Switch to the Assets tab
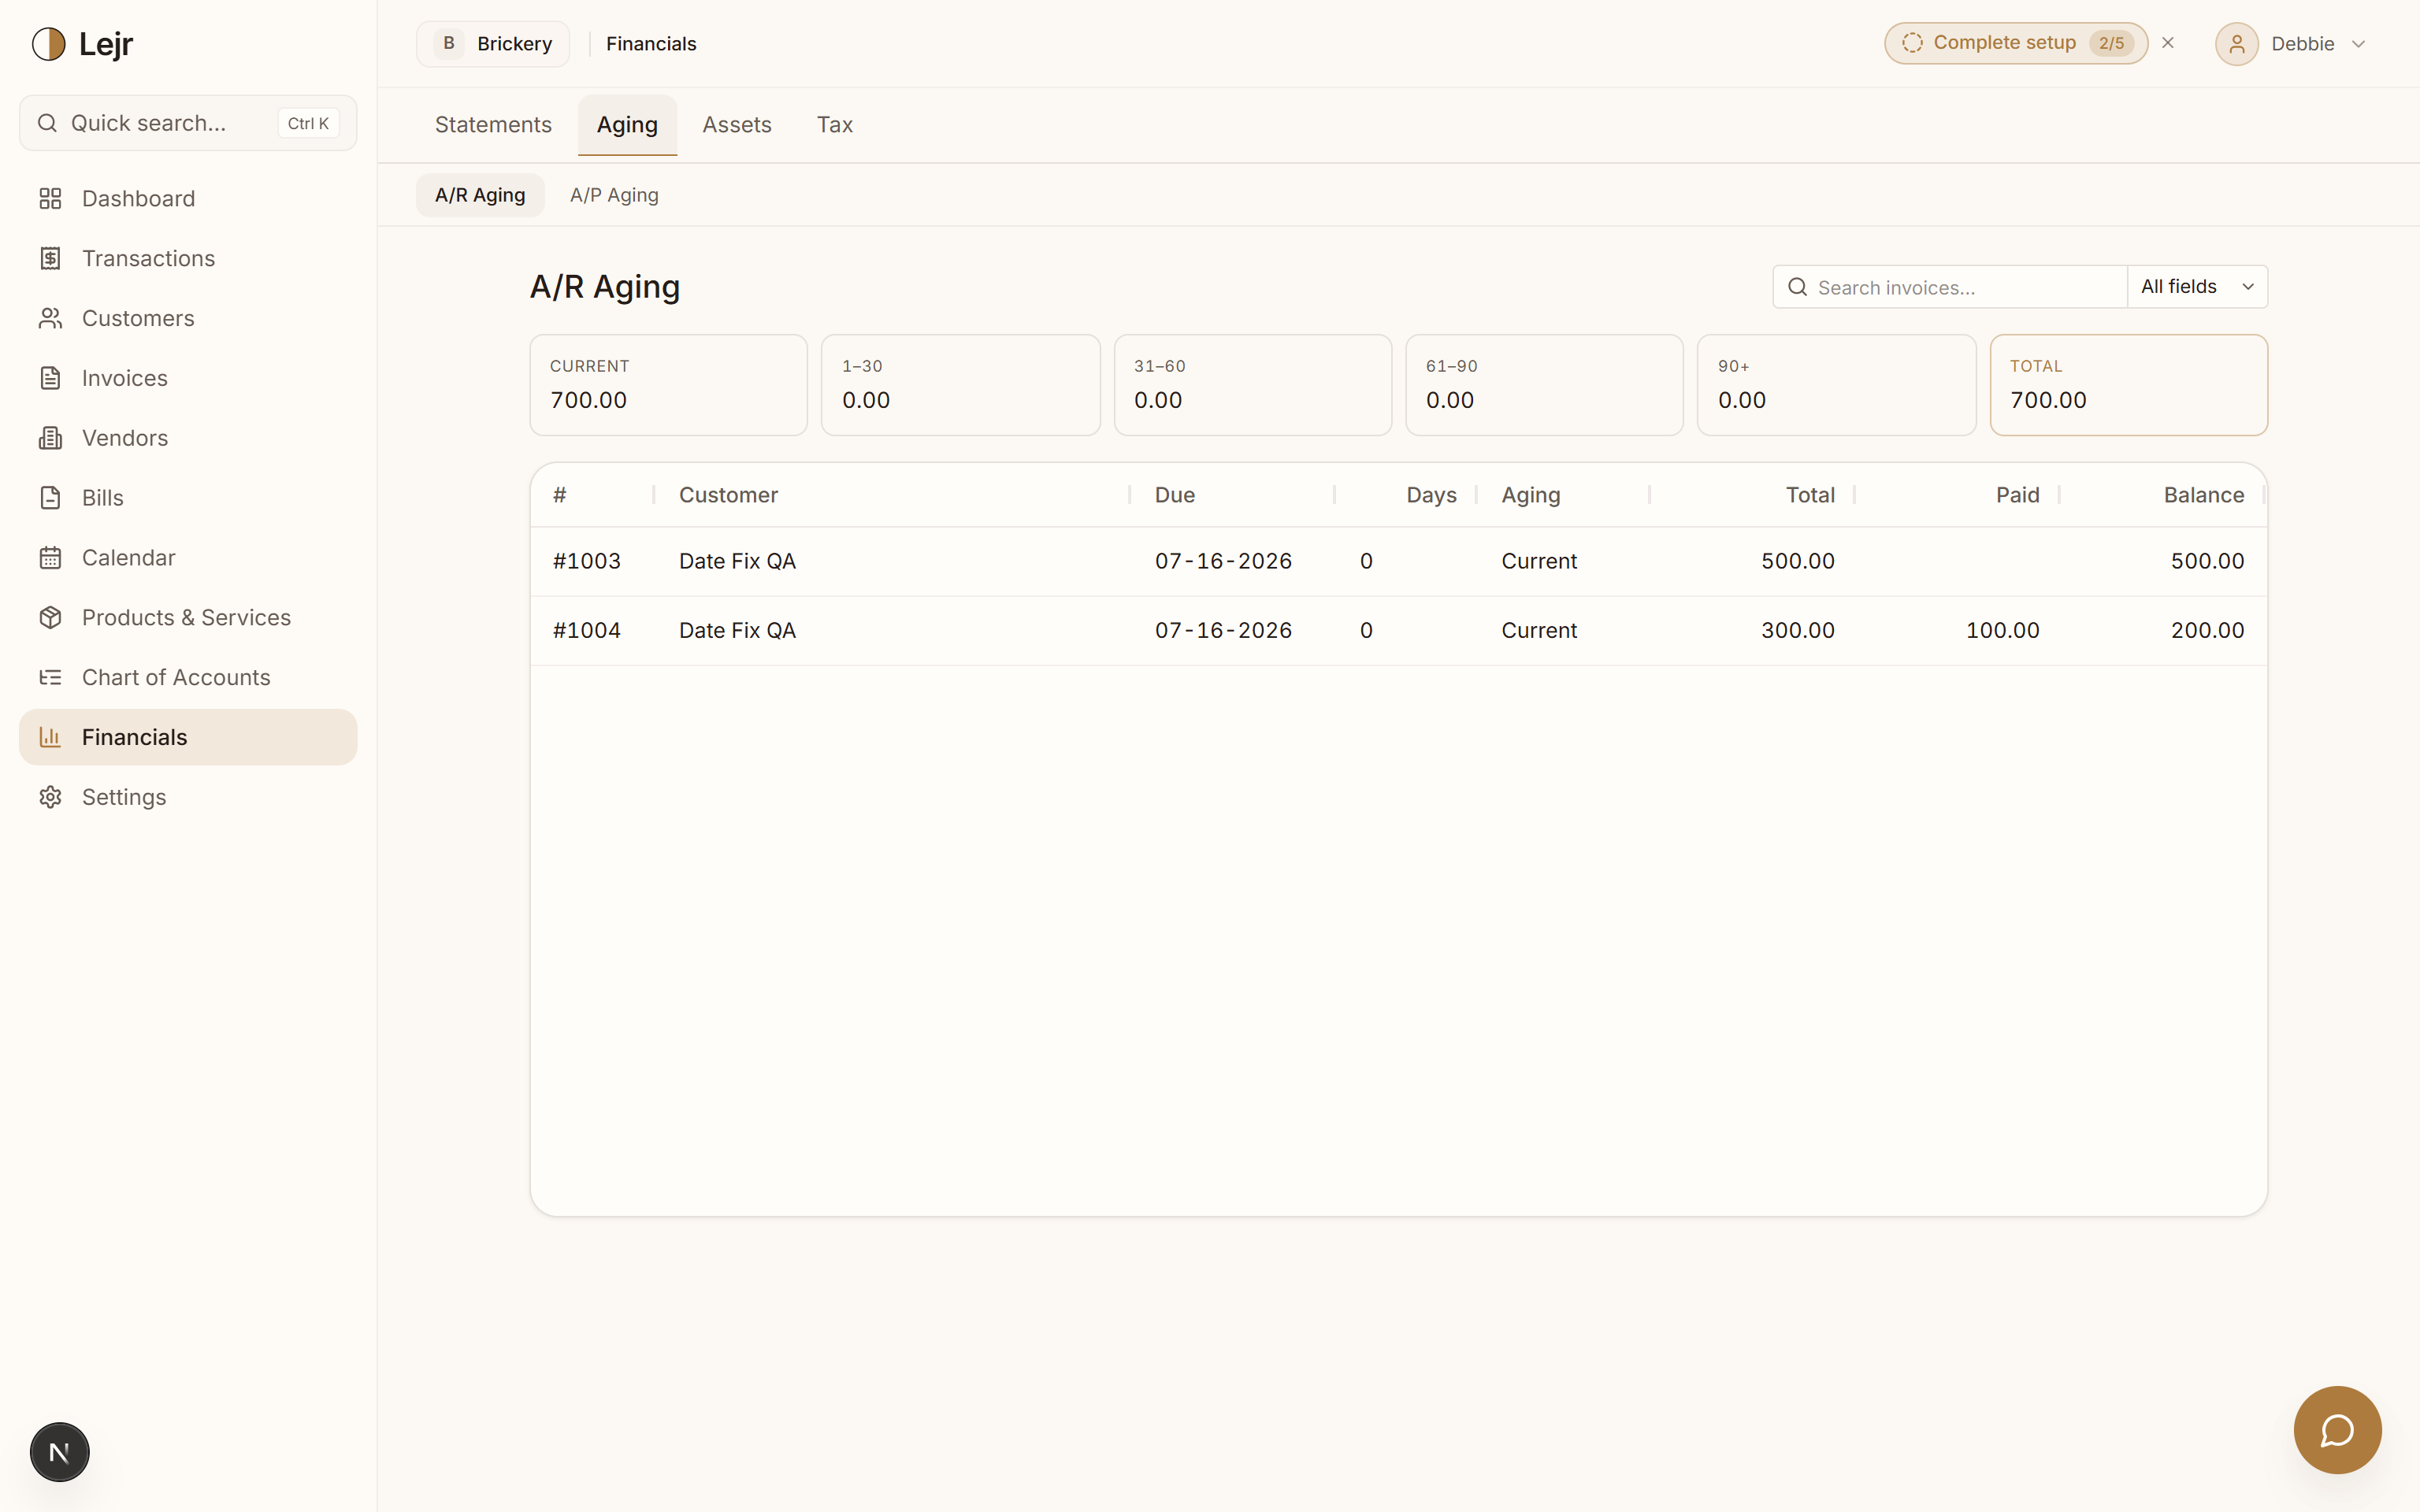 click(737, 125)
